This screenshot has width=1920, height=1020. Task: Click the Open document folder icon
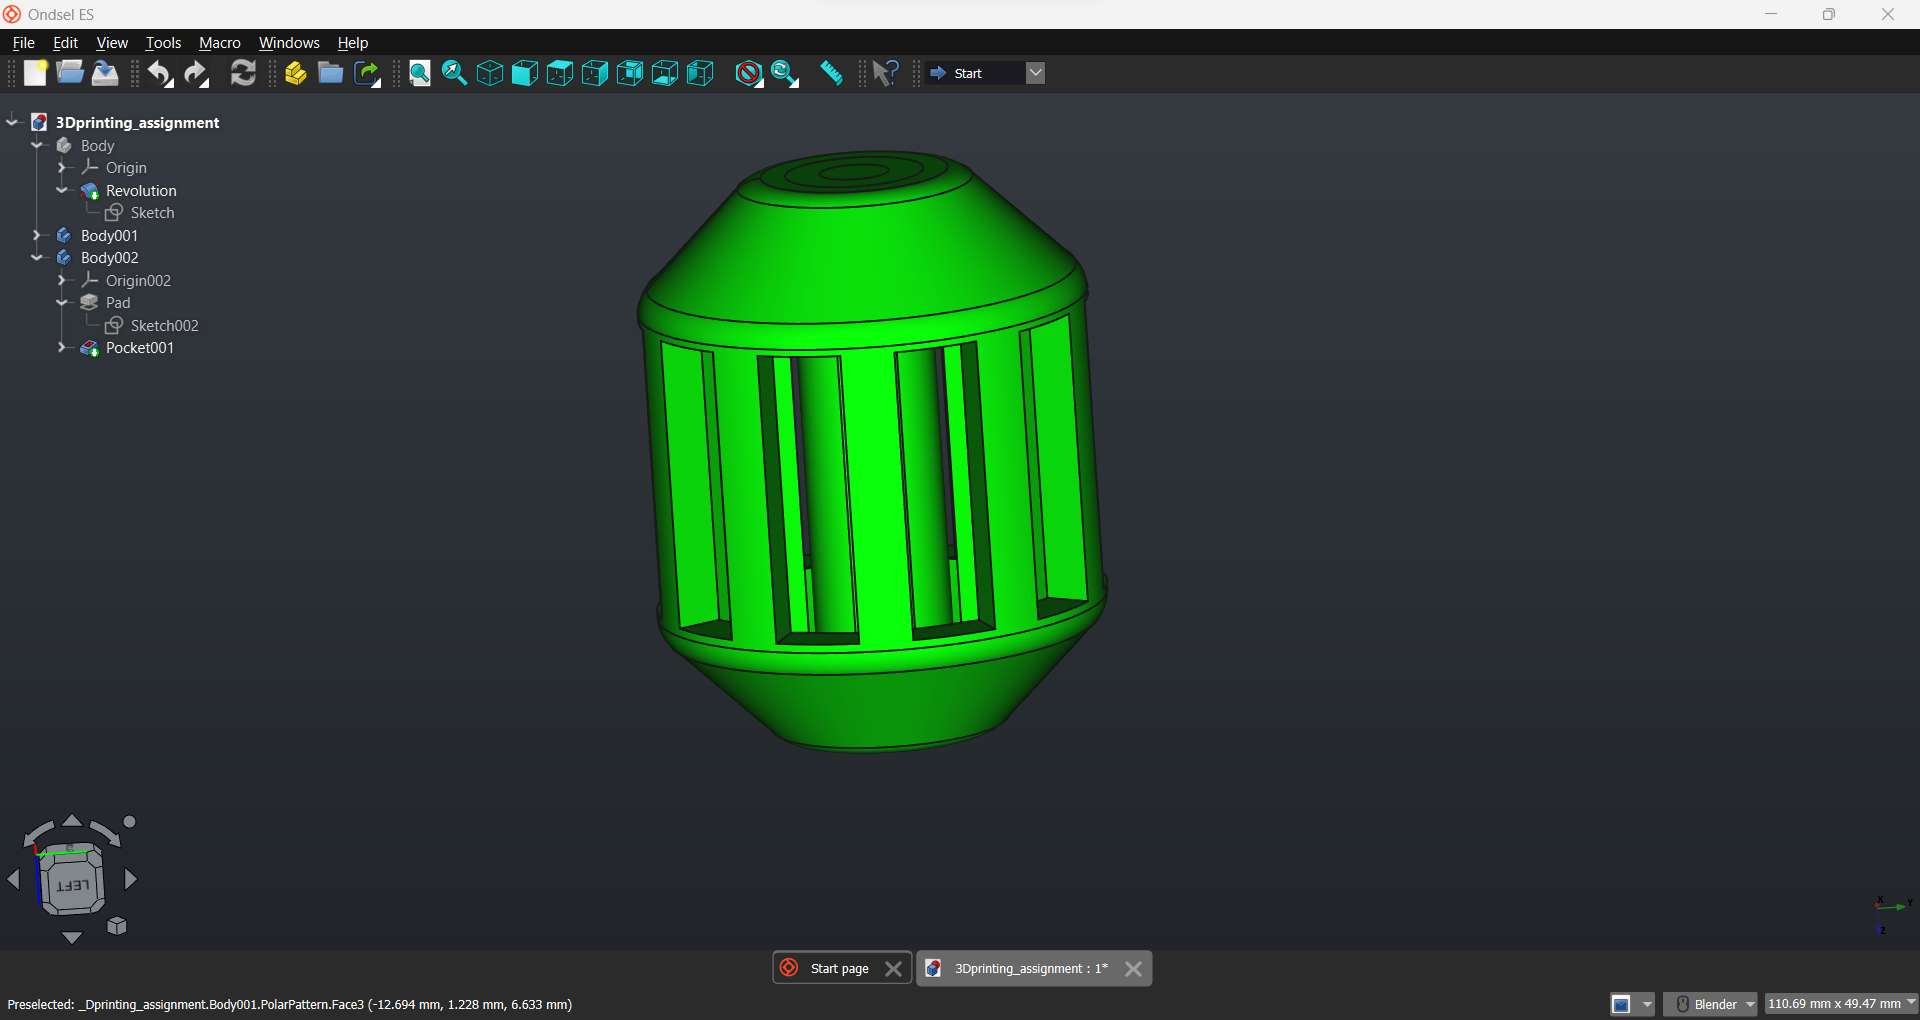pyautogui.click(x=70, y=74)
